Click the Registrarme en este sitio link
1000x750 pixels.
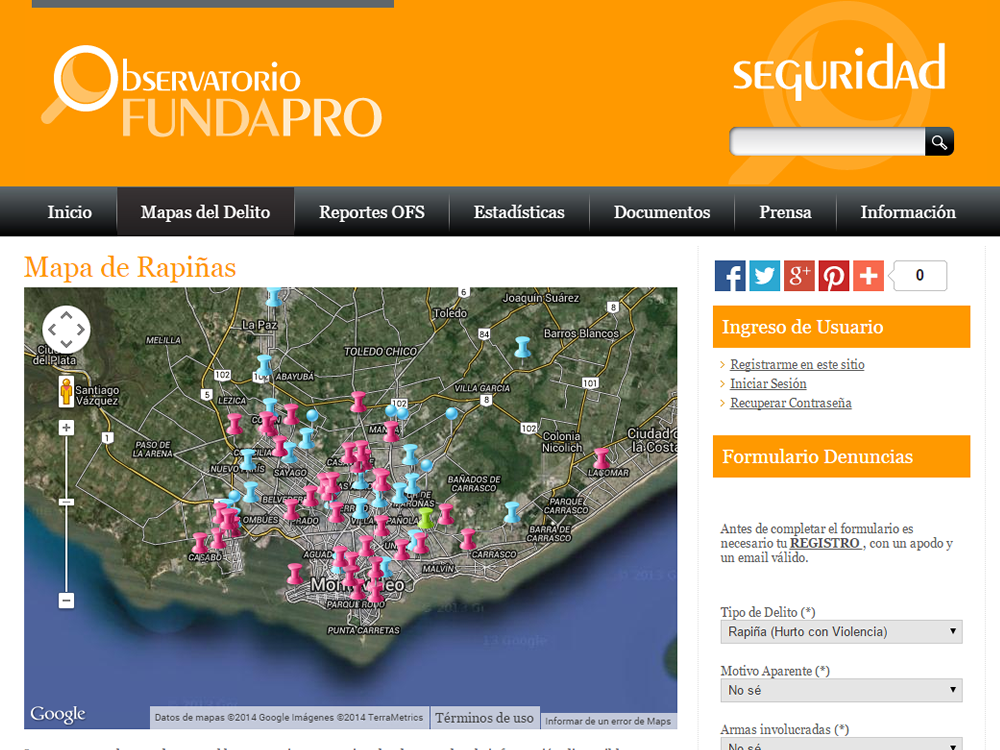click(x=797, y=365)
